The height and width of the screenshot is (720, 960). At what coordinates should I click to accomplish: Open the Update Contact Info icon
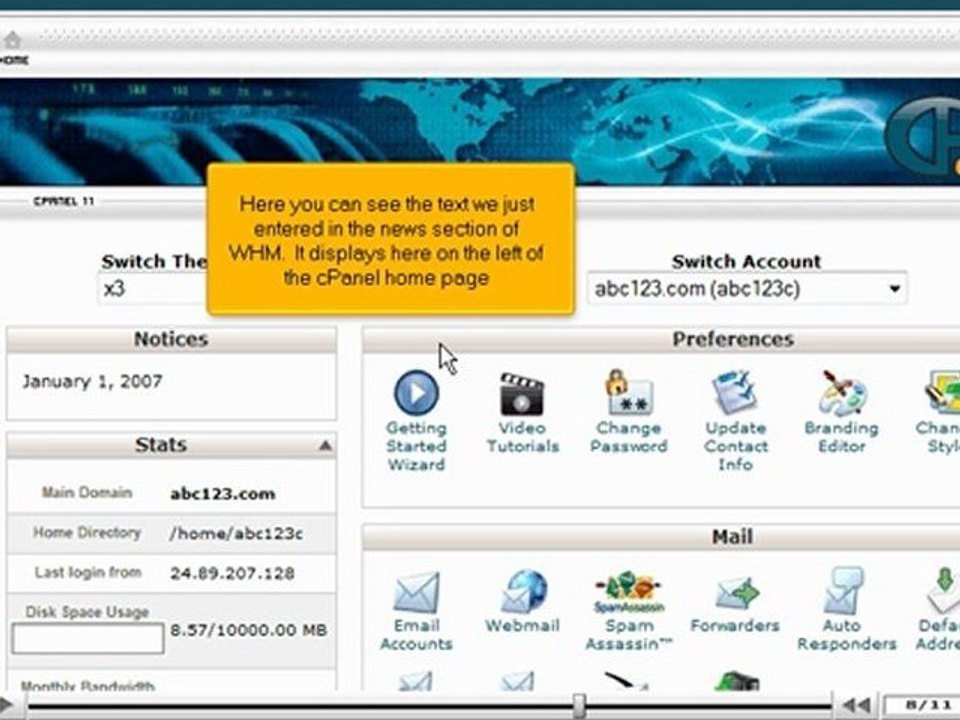[x=735, y=392]
